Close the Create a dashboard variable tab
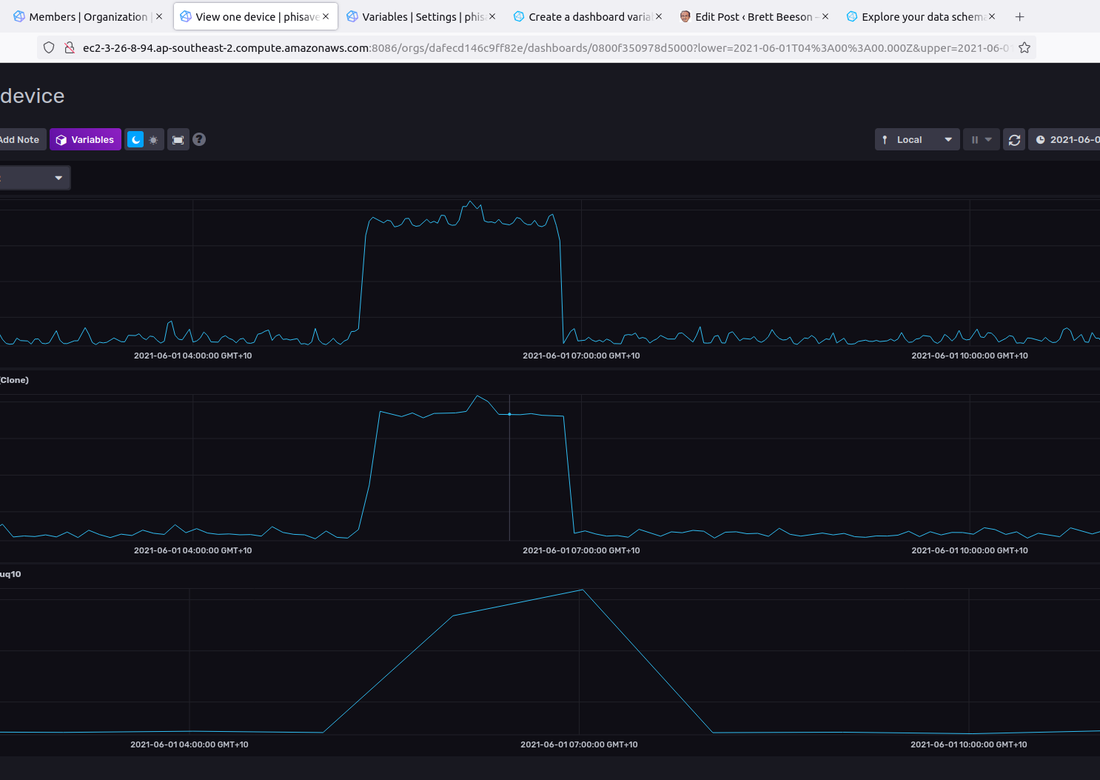 point(659,16)
